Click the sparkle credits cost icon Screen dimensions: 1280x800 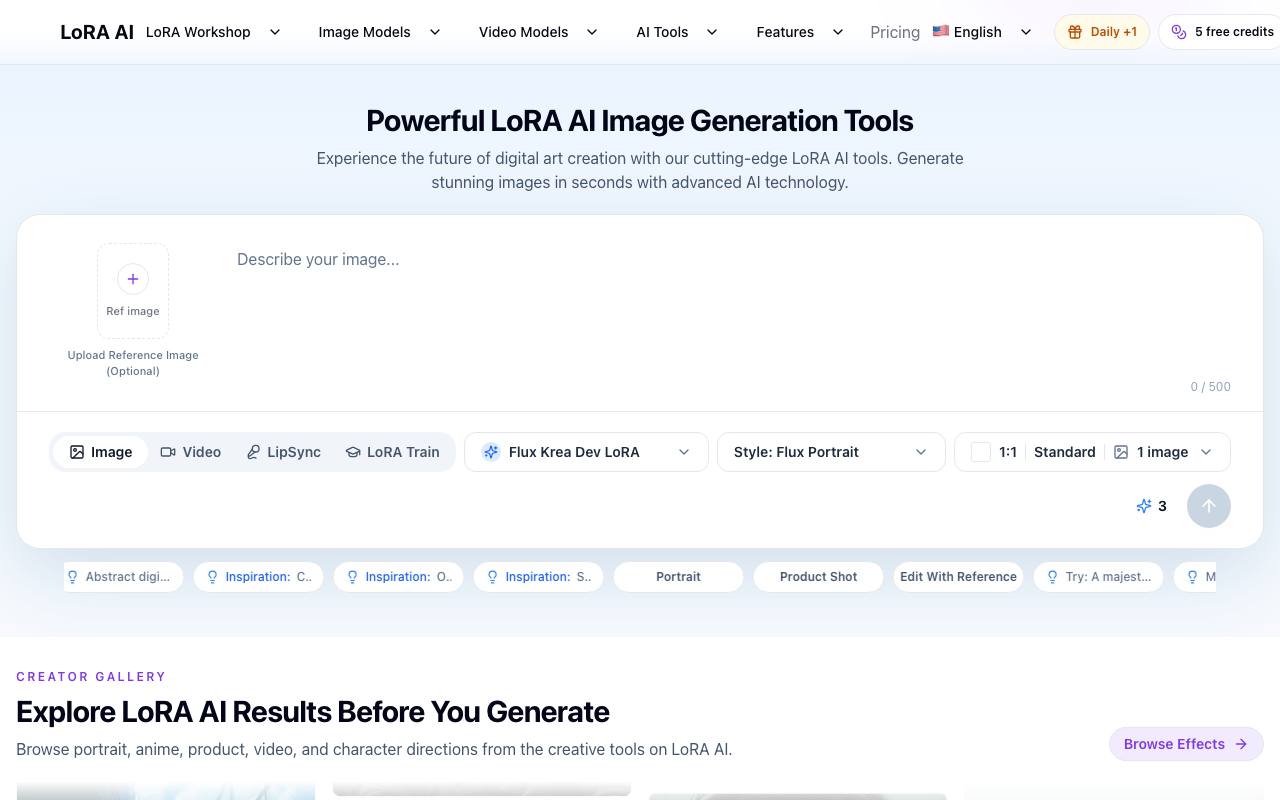pos(1144,506)
